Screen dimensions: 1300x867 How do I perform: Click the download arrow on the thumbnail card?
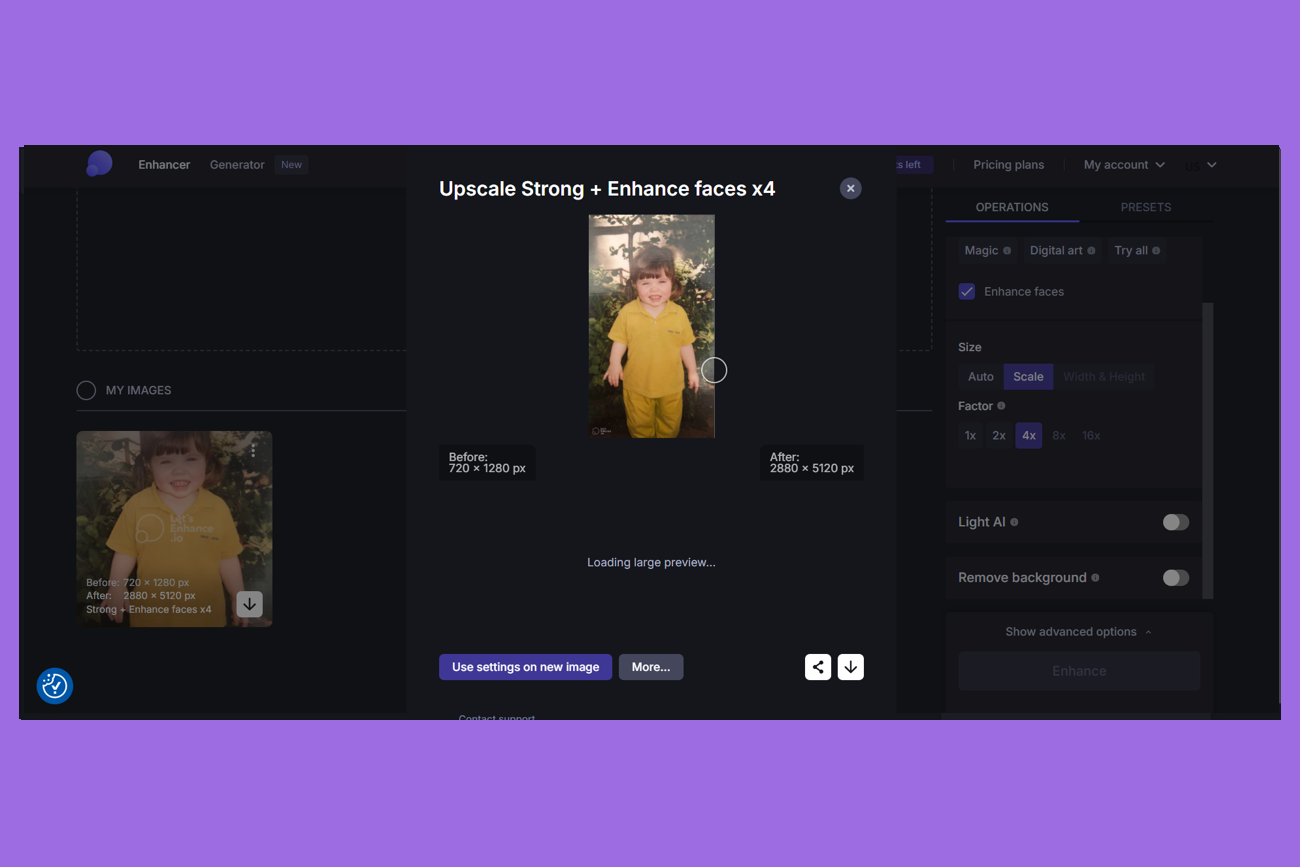(249, 604)
